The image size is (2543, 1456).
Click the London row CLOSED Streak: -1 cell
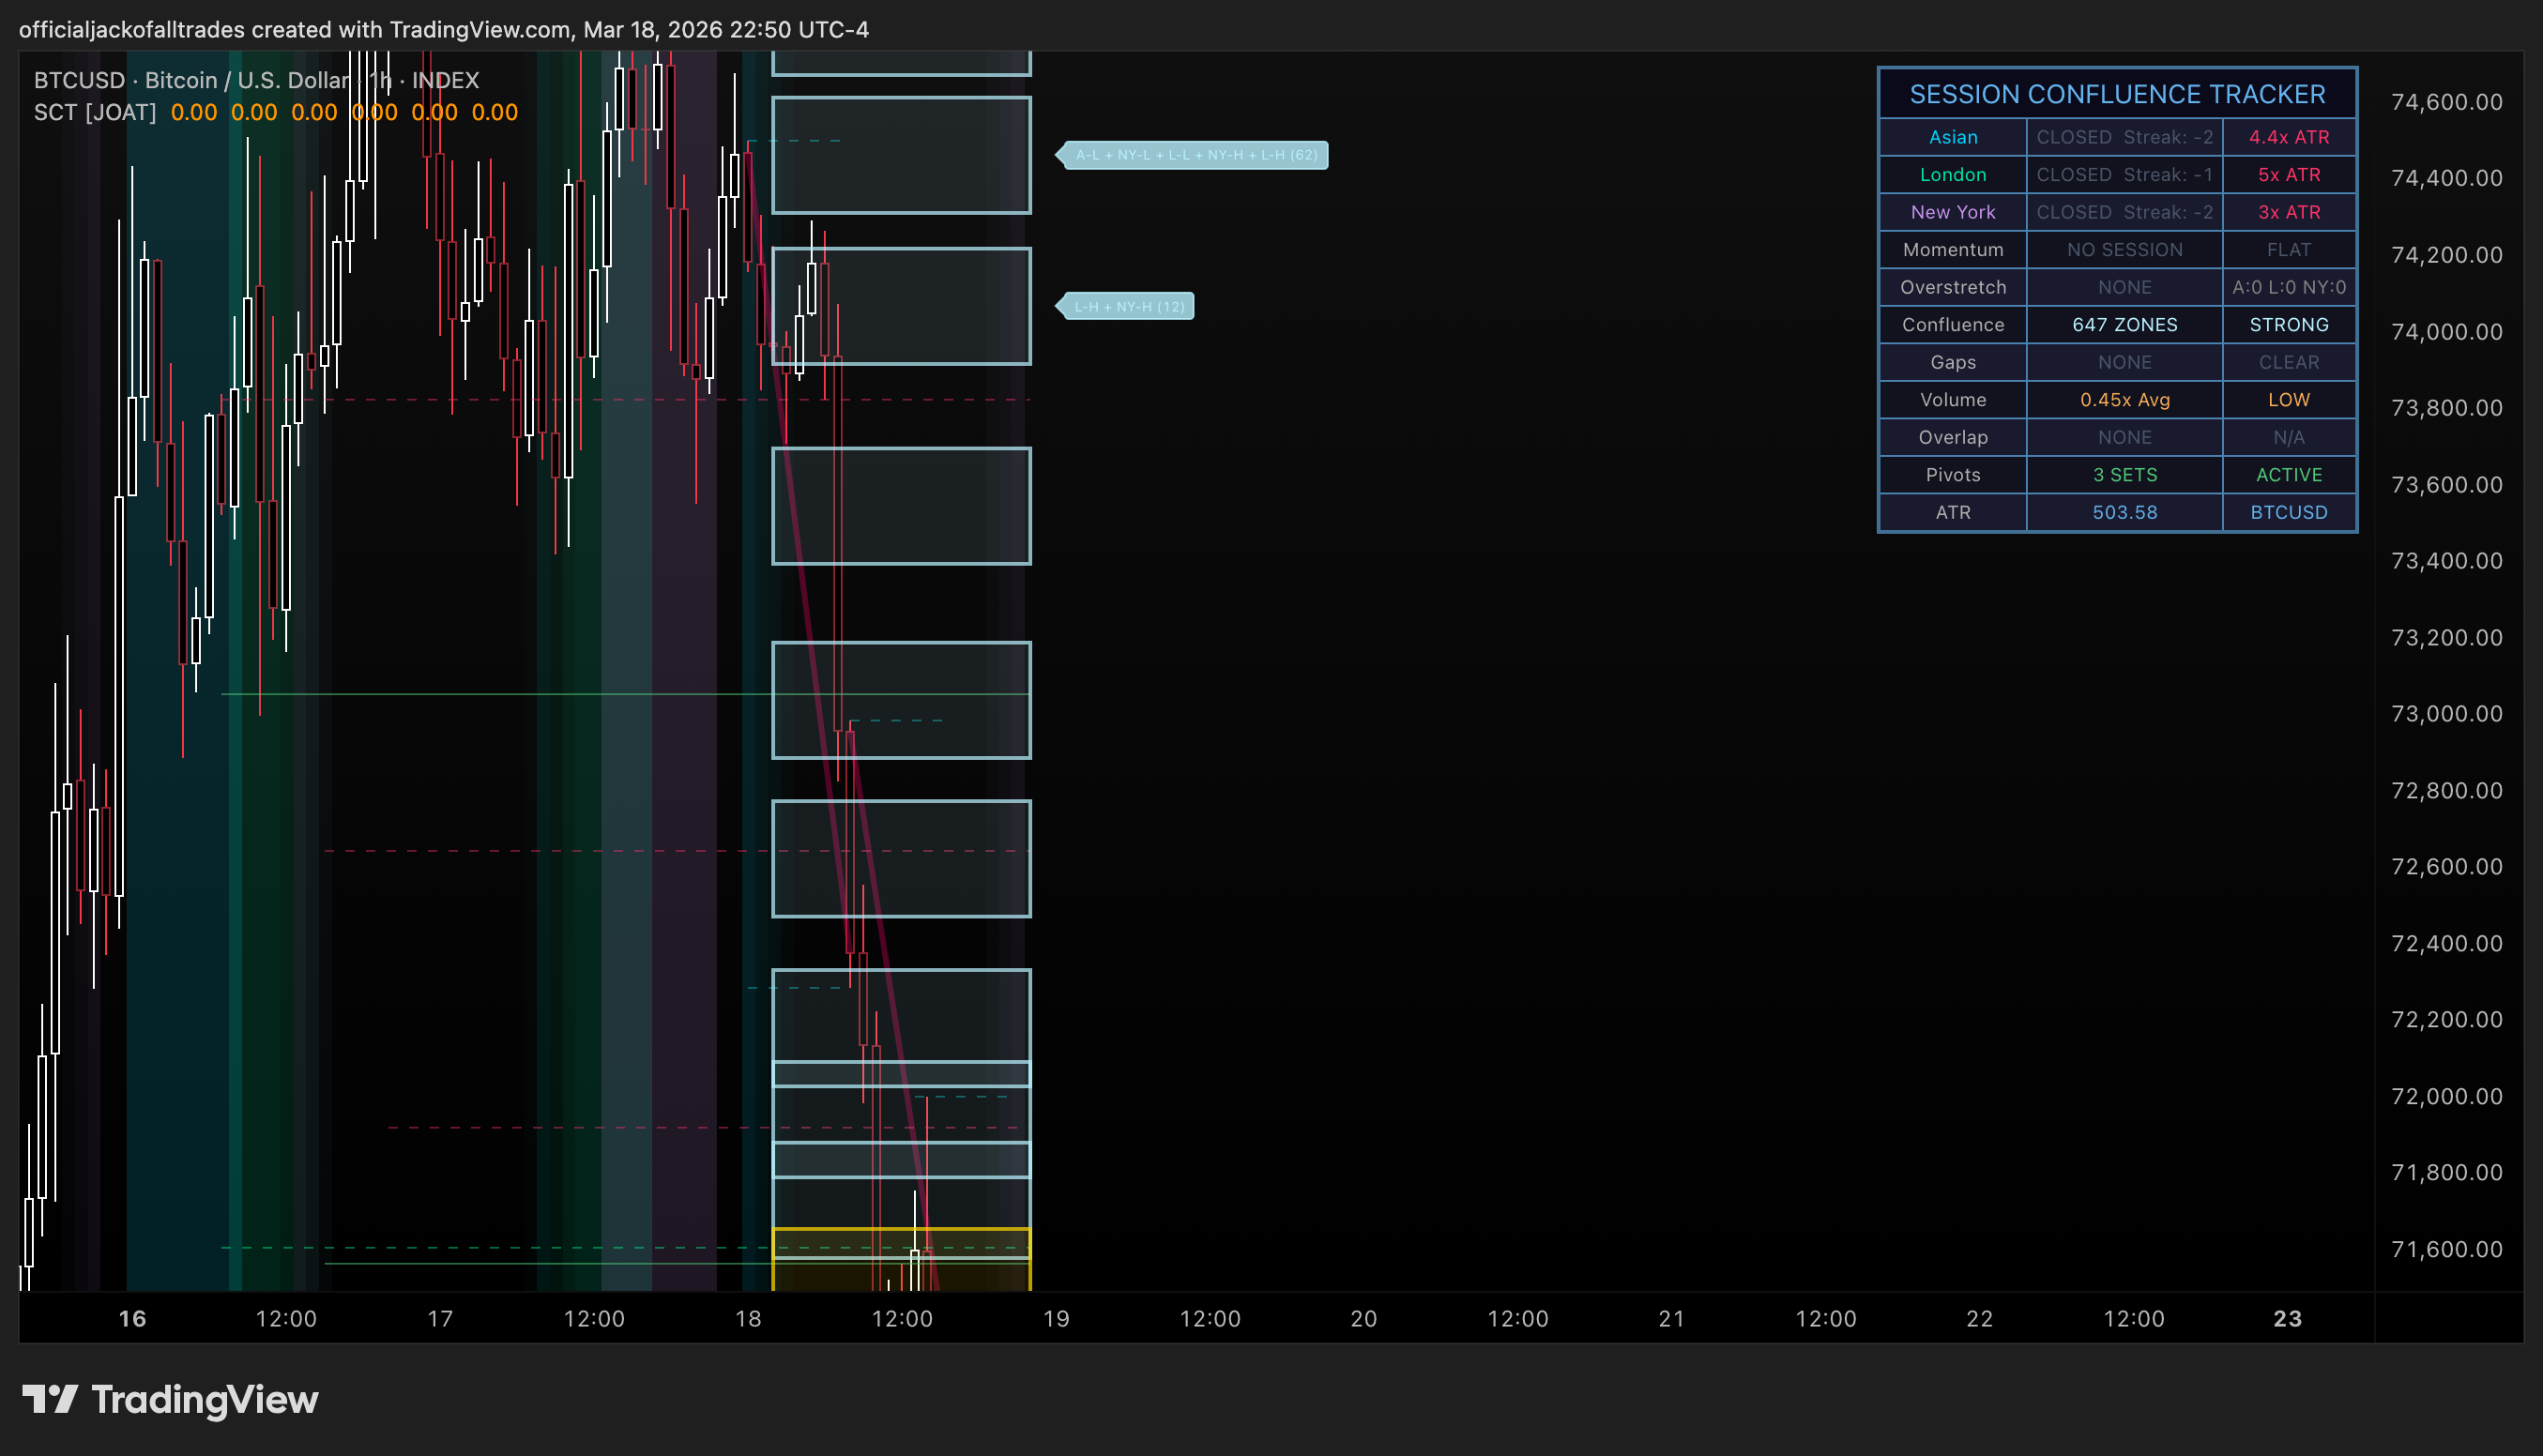[2124, 174]
